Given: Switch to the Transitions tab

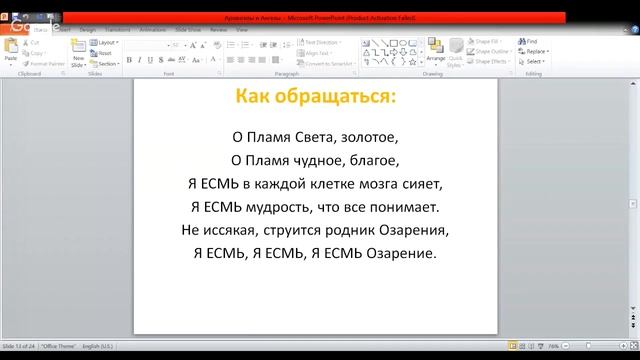Looking at the screenshot, I should 118,29.
